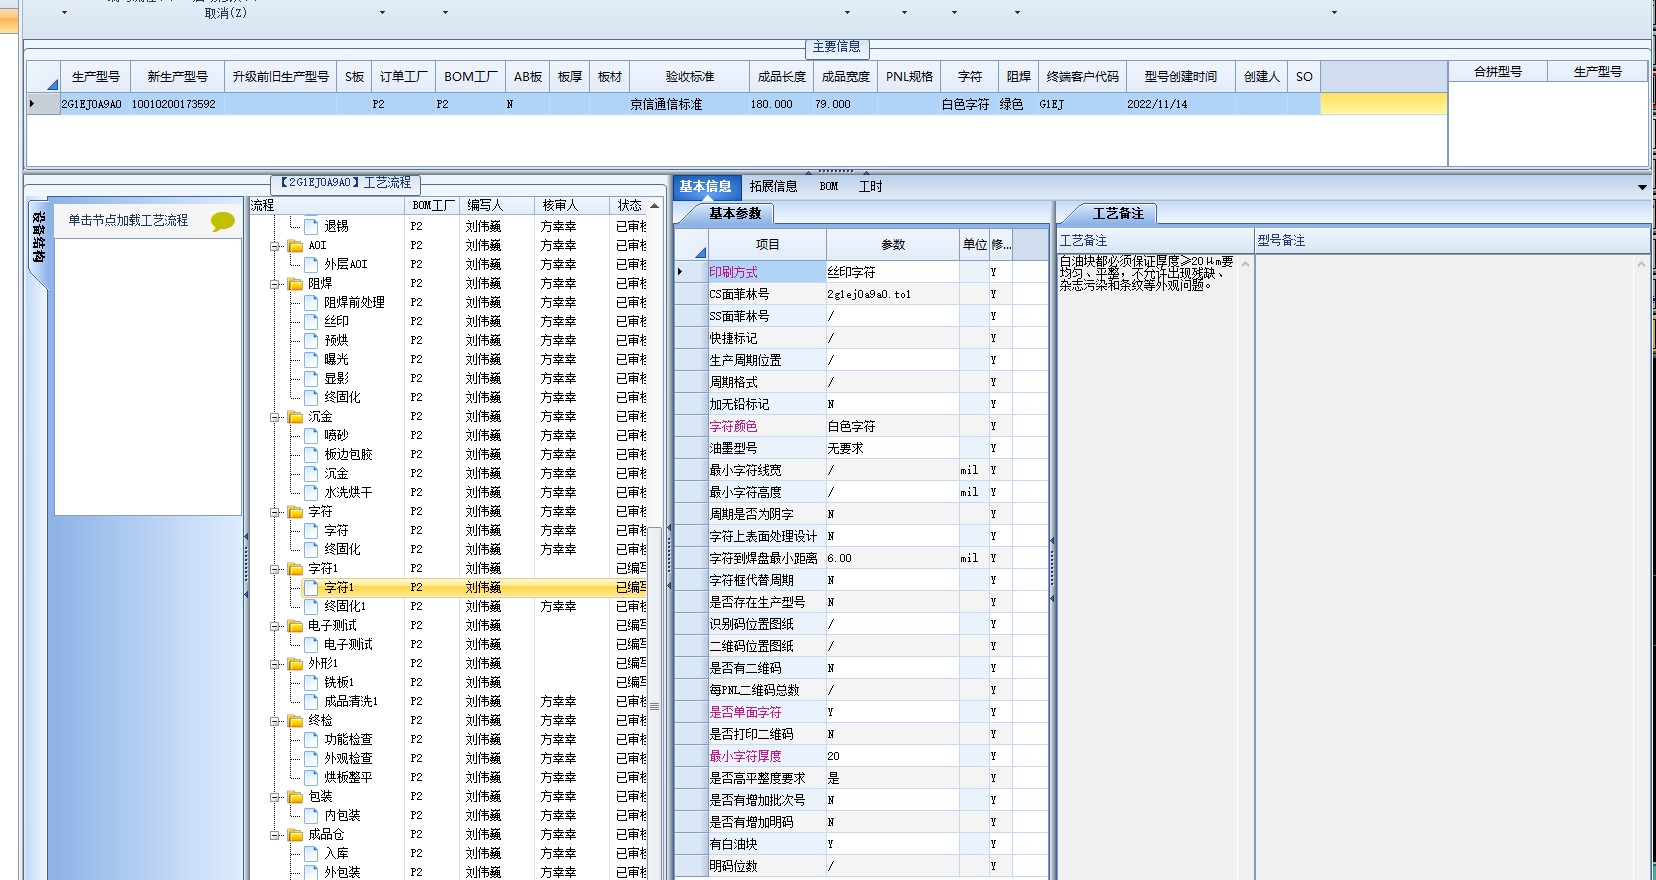The image size is (1656, 880).
Task: Collapse the 沉金 folder node
Action: coord(275,416)
